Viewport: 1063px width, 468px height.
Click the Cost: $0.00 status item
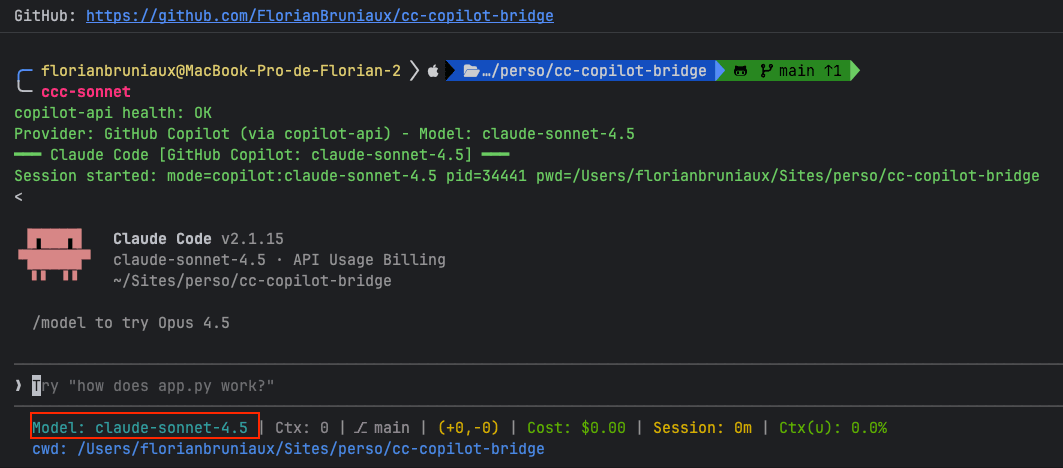click(576, 428)
